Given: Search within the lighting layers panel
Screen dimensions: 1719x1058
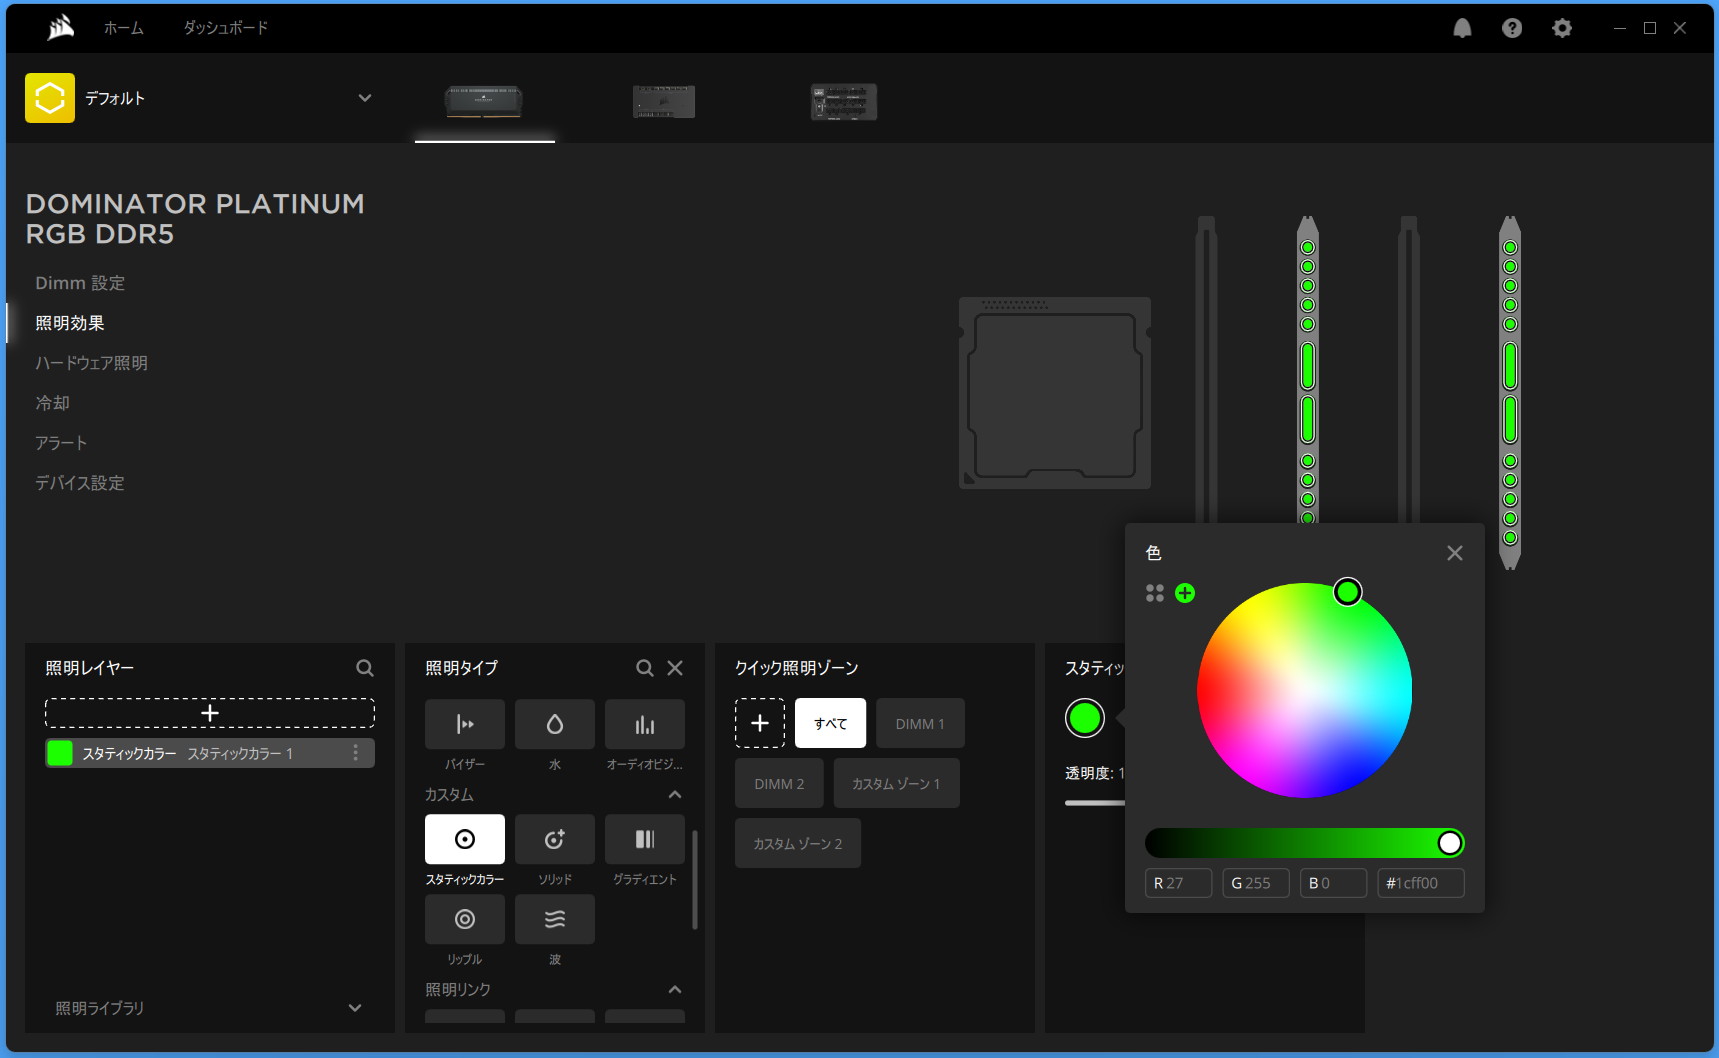Looking at the screenshot, I should pos(365,668).
